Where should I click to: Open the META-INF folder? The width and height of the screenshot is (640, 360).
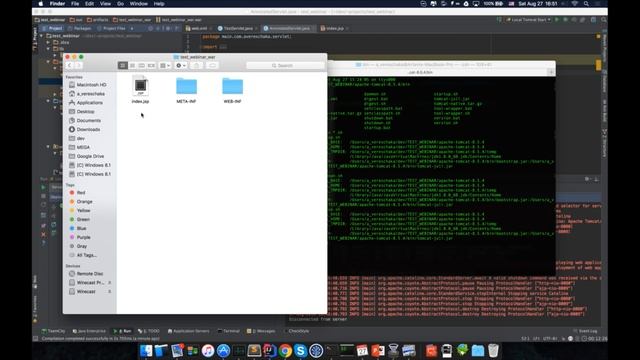coord(186,90)
